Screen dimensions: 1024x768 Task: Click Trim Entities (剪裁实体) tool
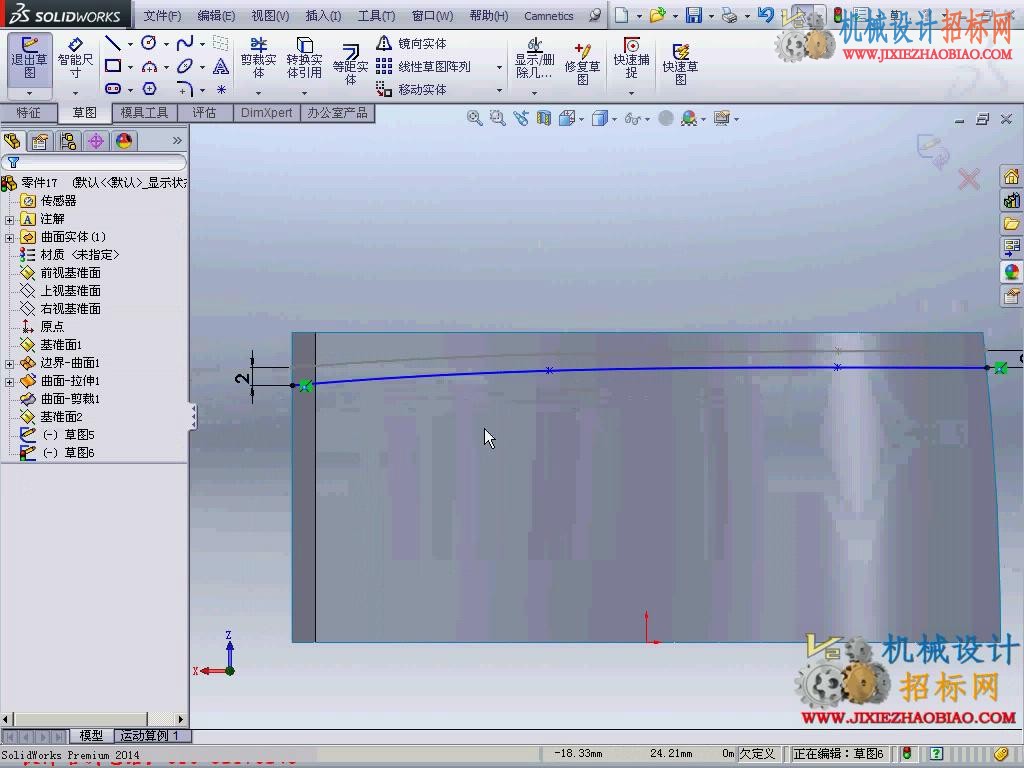[259, 59]
